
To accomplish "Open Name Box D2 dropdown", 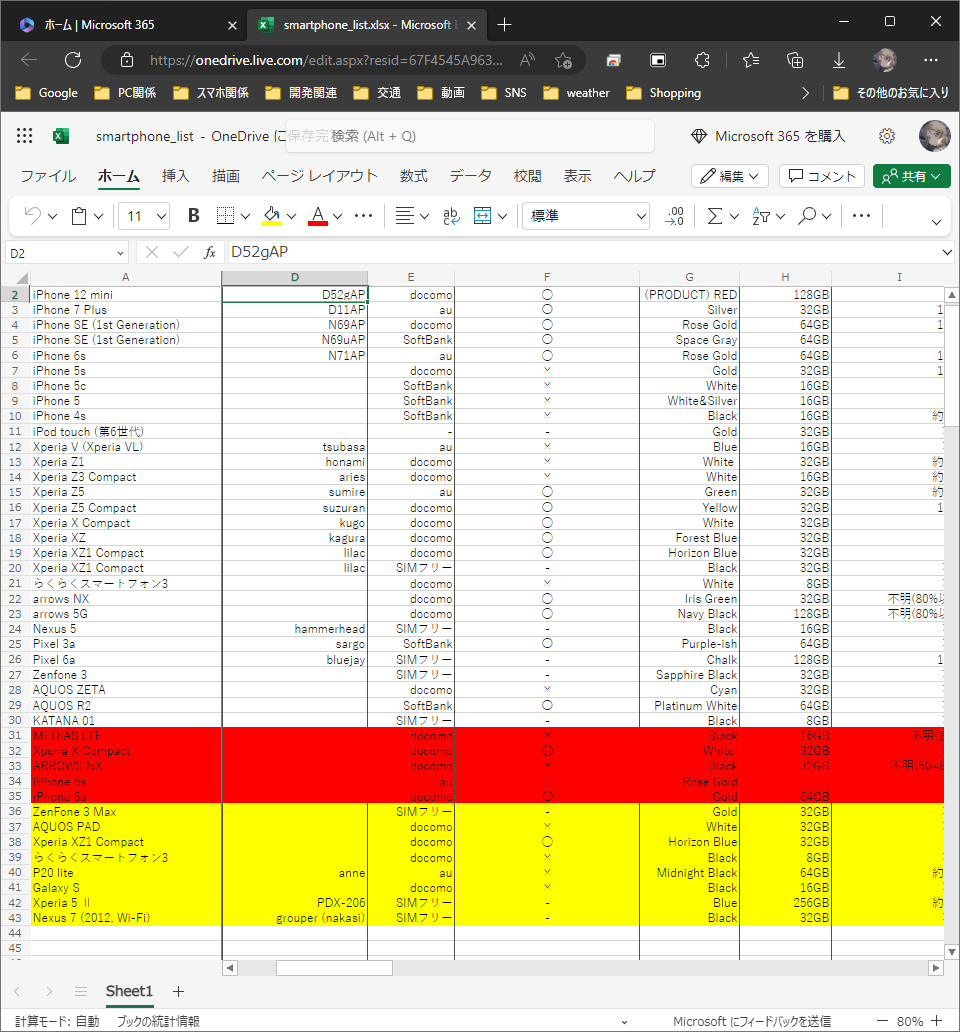I will pyautogui.click(x=120, y=253).
